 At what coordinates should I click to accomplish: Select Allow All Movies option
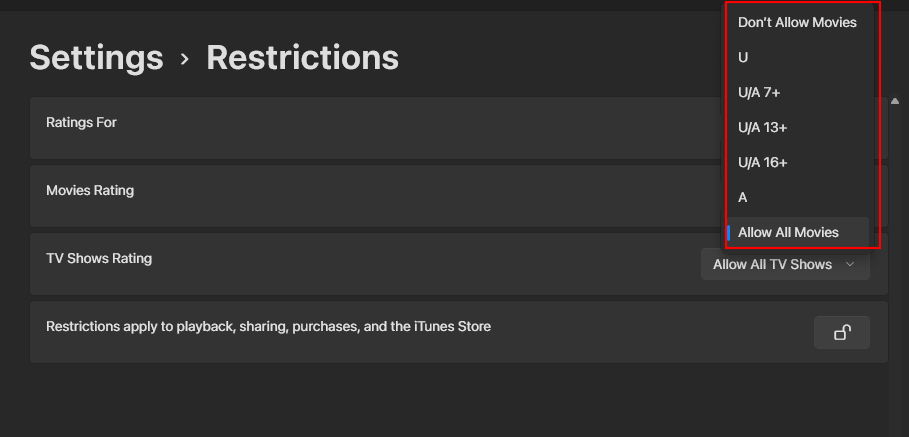tap(788, 232)
